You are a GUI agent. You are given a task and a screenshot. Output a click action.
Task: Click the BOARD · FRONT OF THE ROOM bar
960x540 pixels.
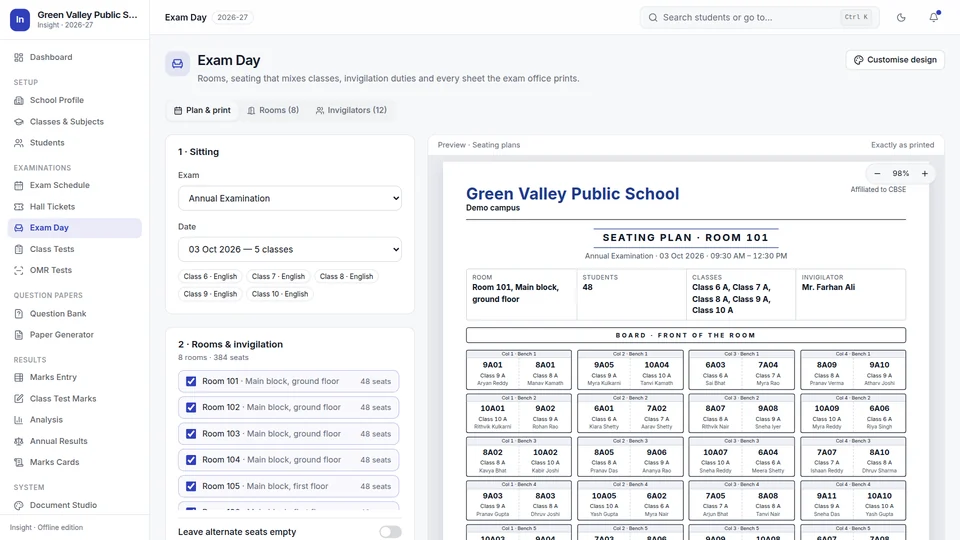click(x=686, y=336)
